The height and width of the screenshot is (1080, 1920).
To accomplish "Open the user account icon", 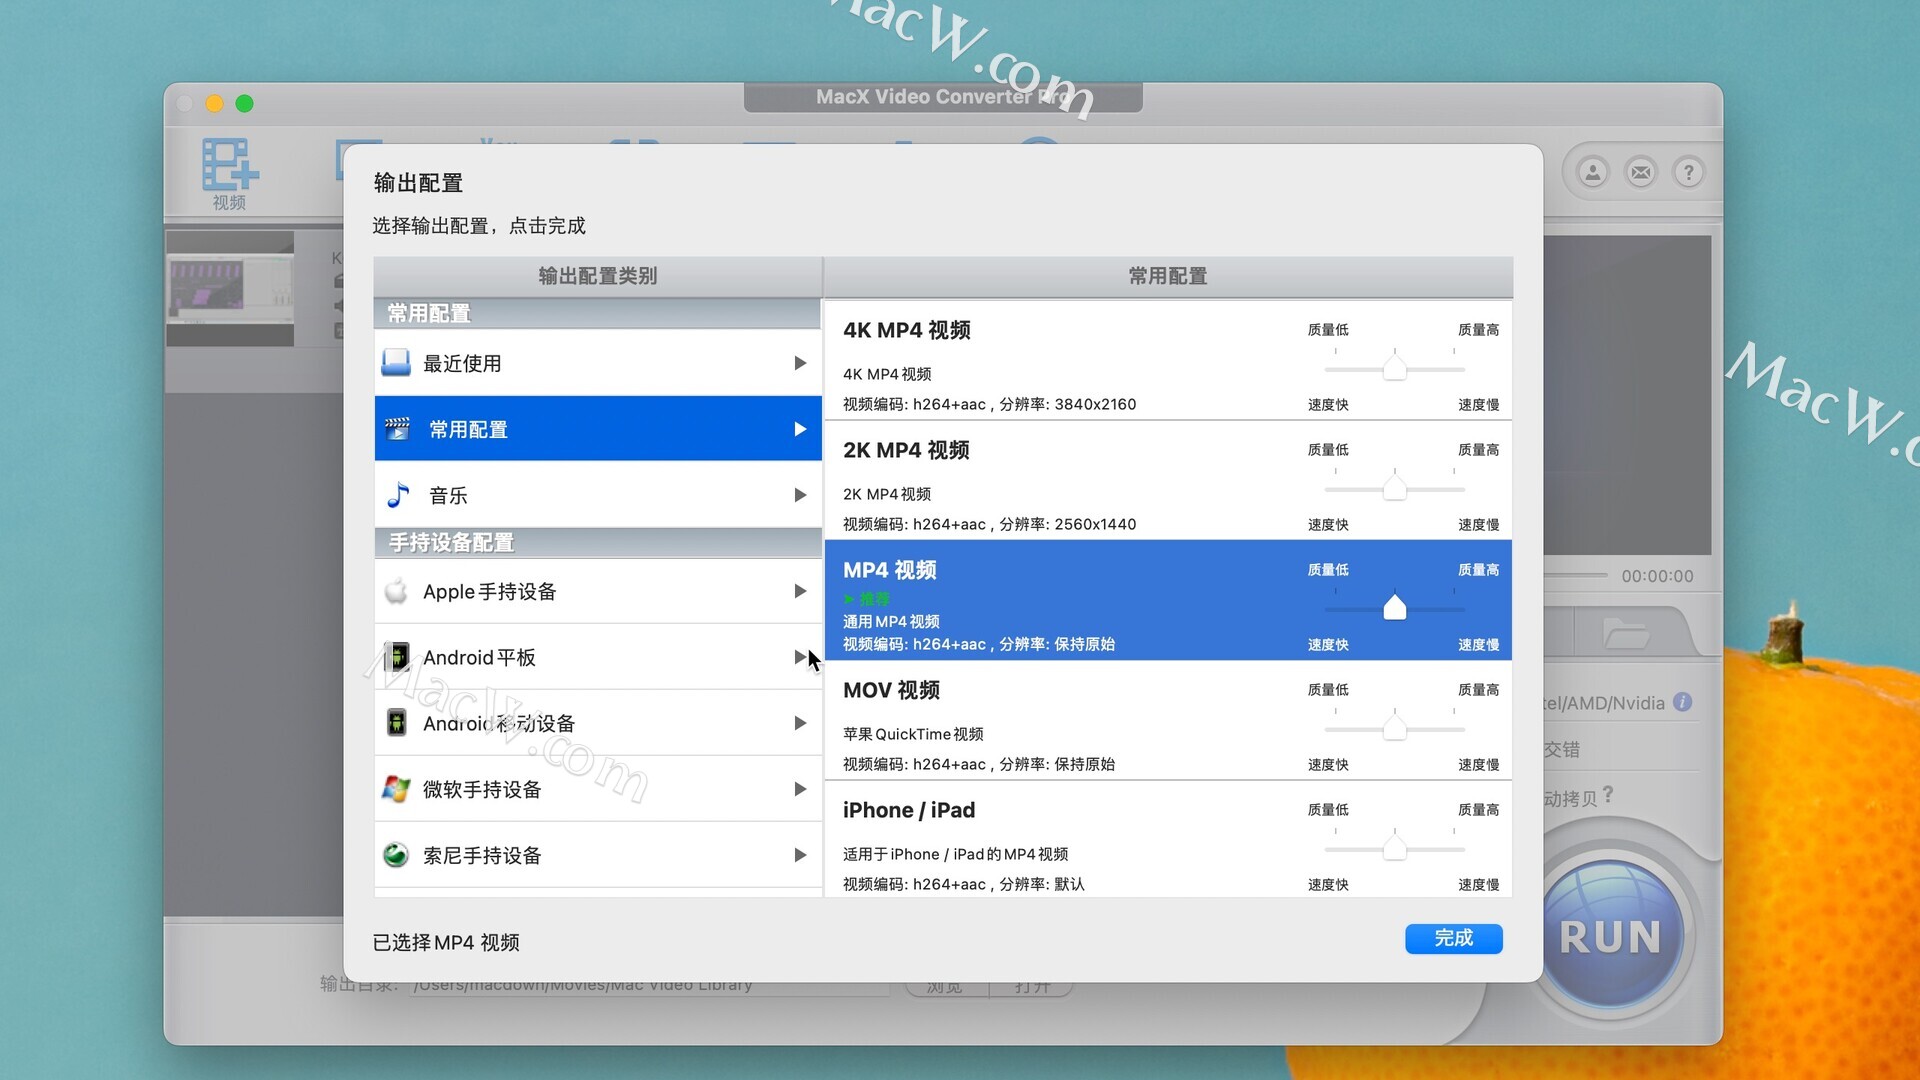I will (1593, 172).
